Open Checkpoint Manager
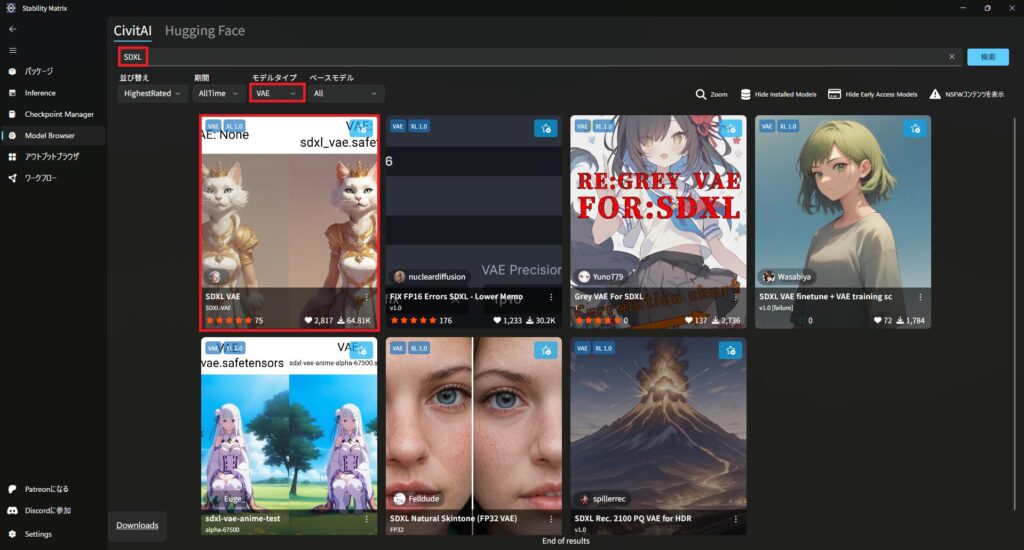The image size is (1024, 550). pos(52,114)
